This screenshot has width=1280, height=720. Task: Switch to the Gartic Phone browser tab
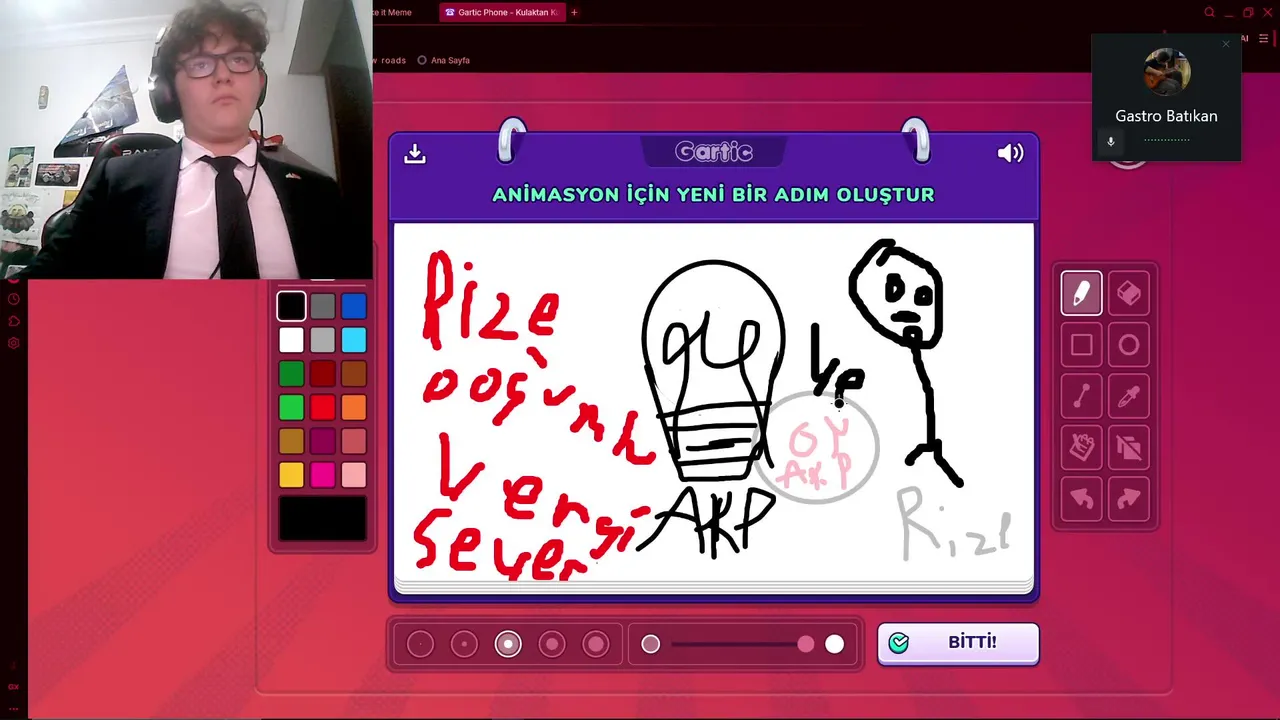click(x=505, y=12)
